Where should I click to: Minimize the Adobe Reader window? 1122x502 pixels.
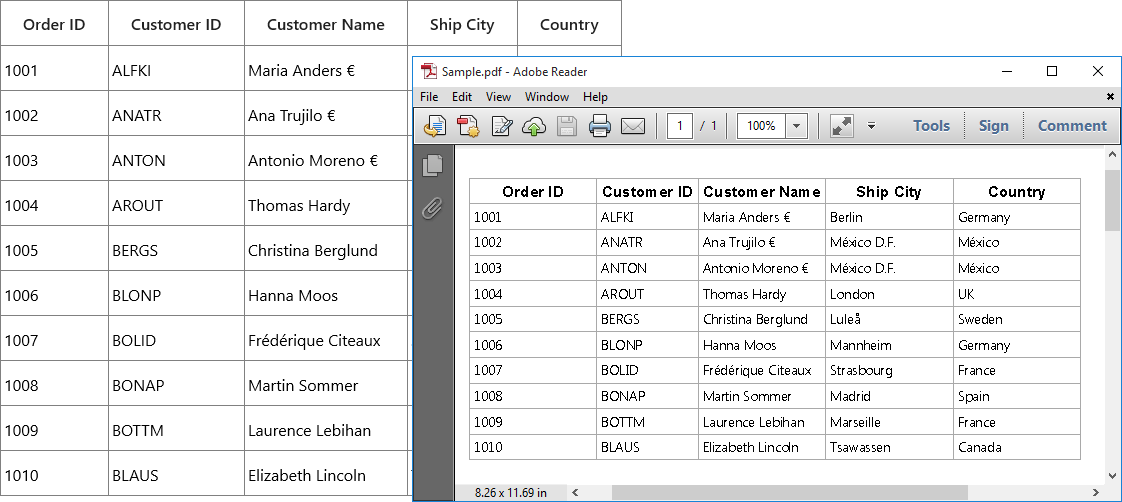coord(1008,71)
